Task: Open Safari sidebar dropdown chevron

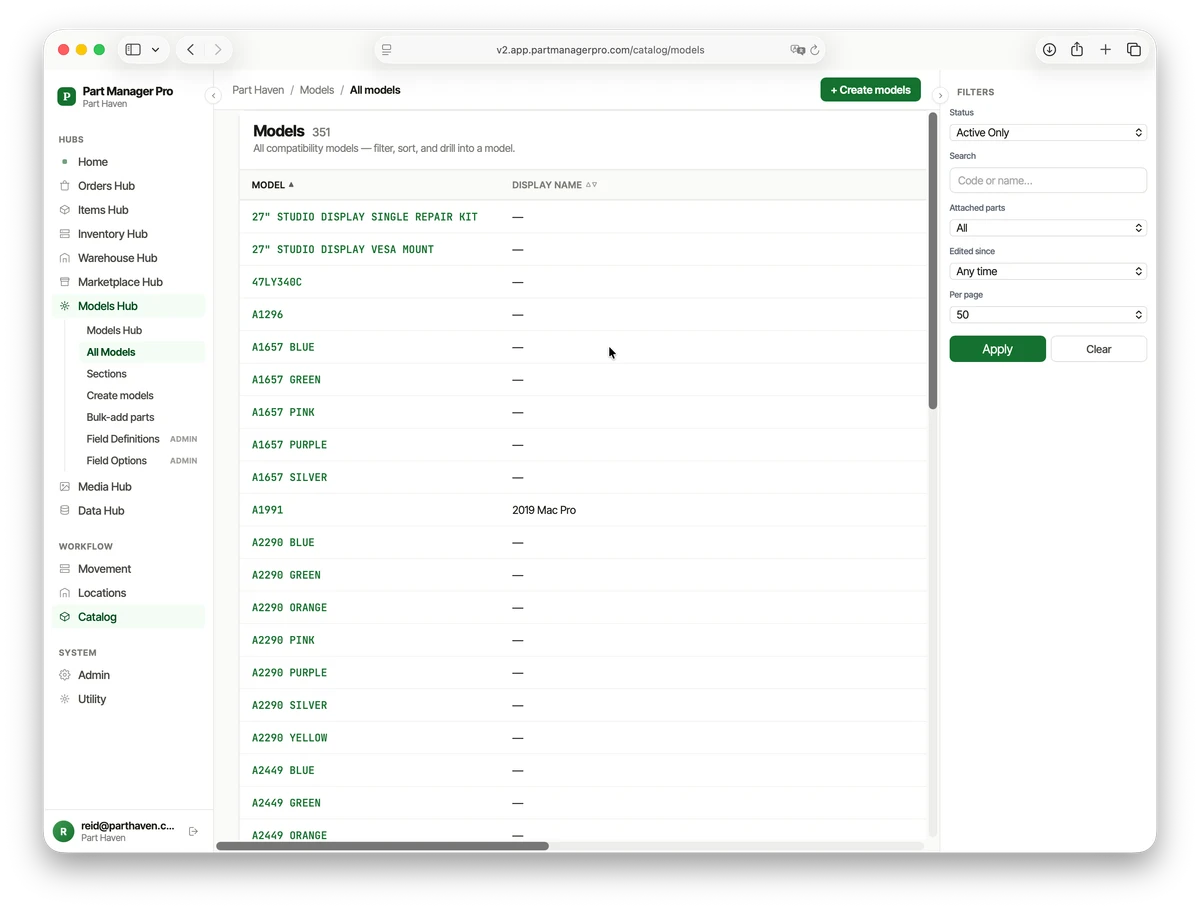Action: coord(155,49)
